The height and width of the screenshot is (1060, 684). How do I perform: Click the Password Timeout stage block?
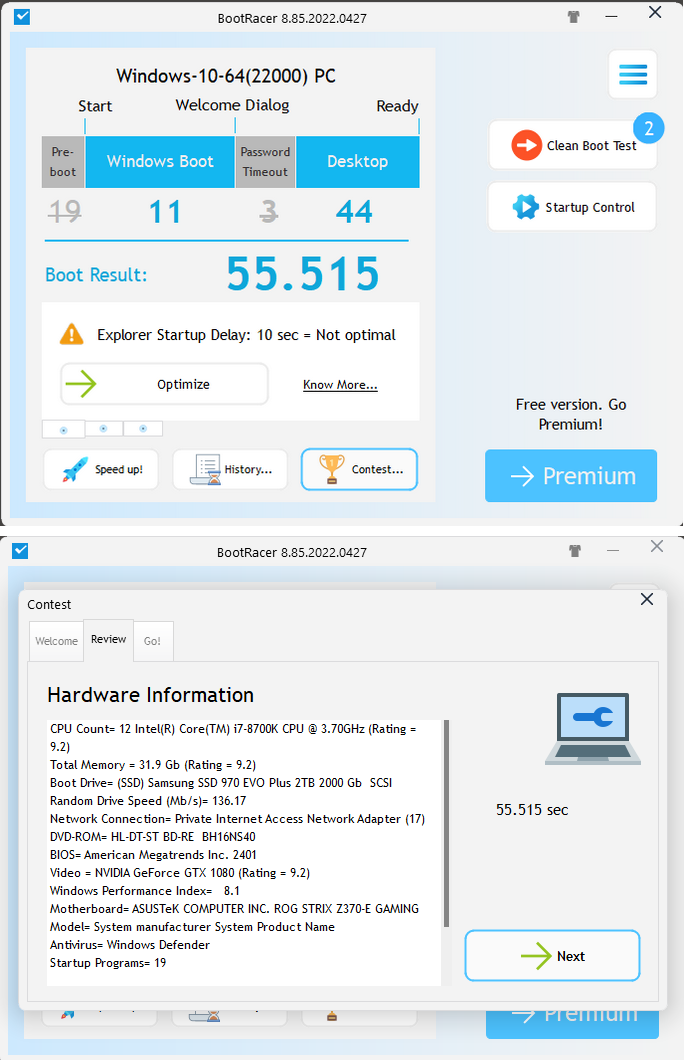pyautogui.click(x=265, y=162)
